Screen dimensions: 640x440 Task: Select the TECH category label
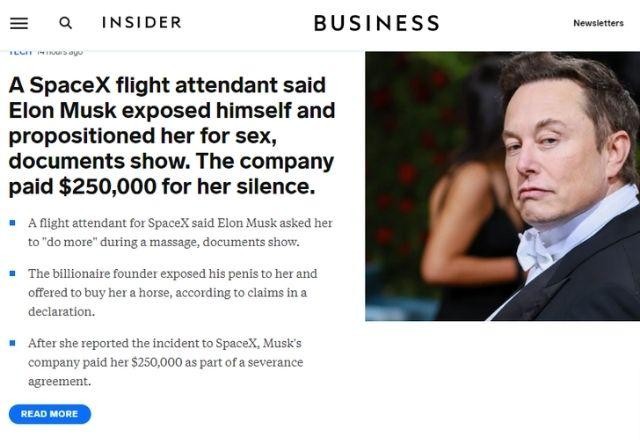20,51
